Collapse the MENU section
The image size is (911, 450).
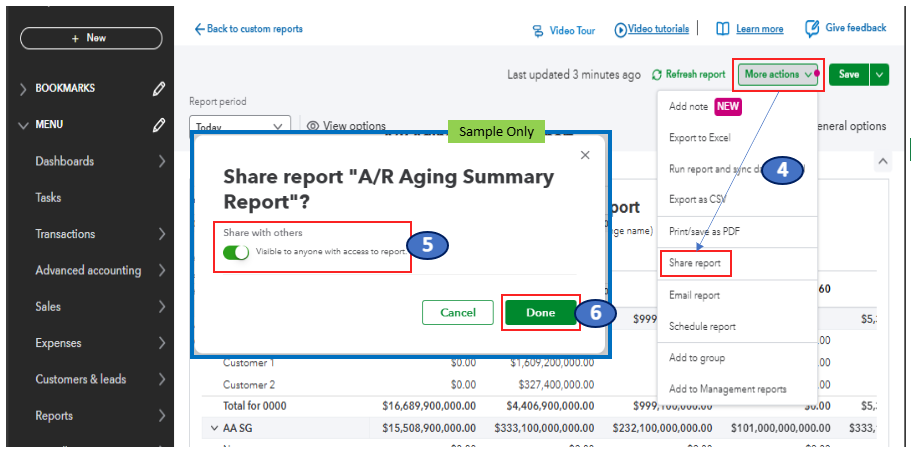pyautogui.click(x=23, y=125)
